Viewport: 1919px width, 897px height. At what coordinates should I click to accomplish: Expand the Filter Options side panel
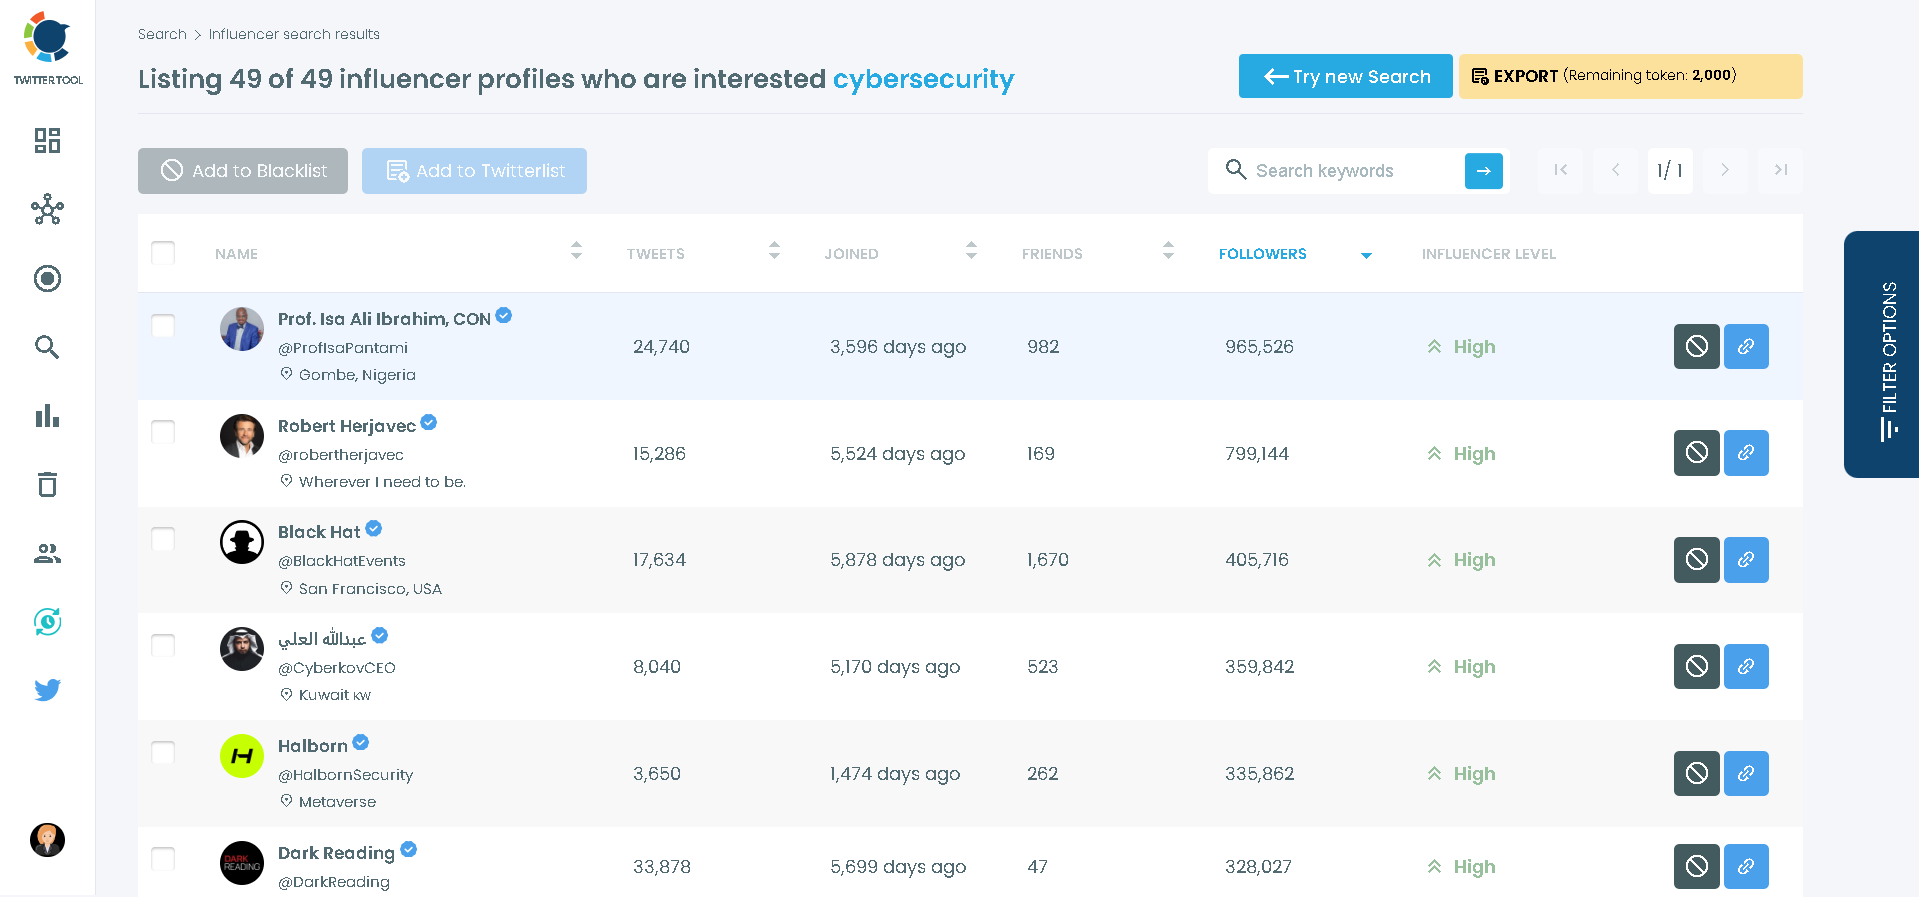(x=1882, y=354)
